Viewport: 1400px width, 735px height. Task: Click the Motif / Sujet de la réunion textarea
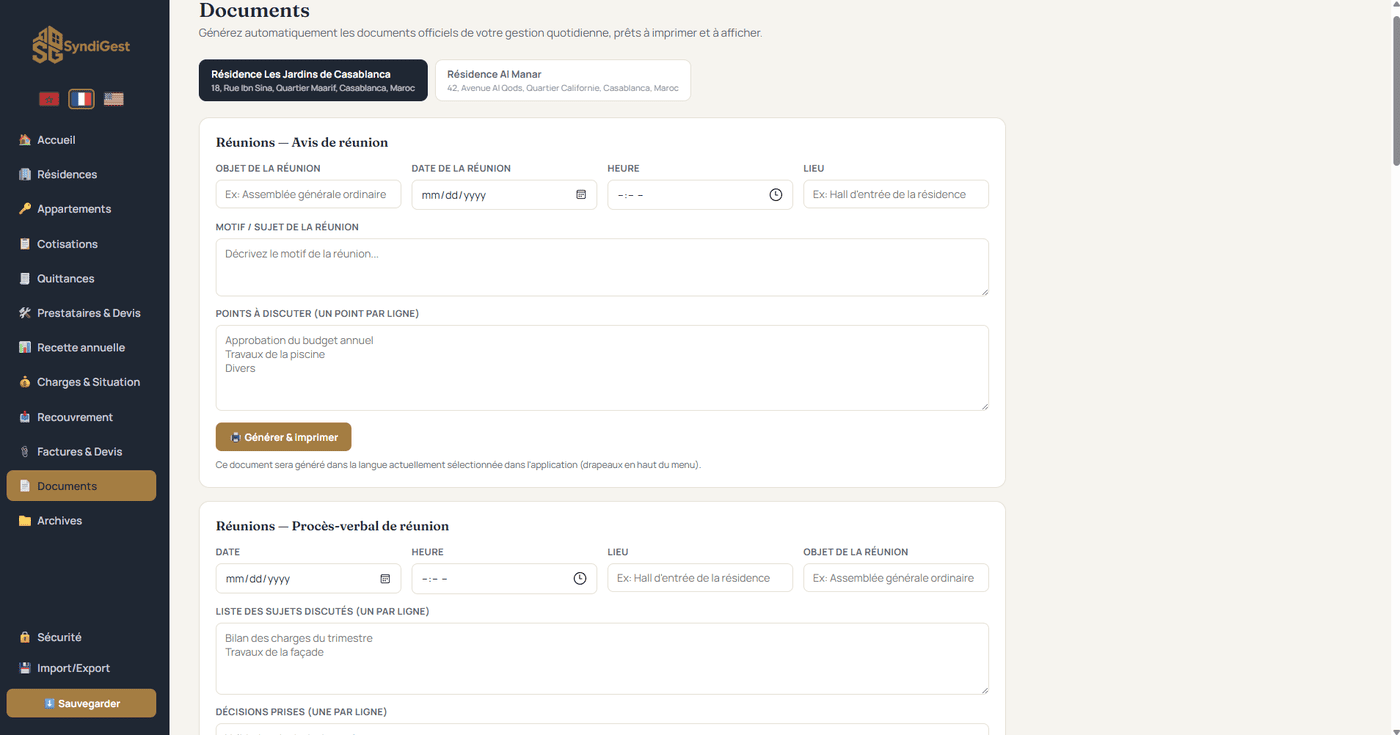click(x=602, y=267)
